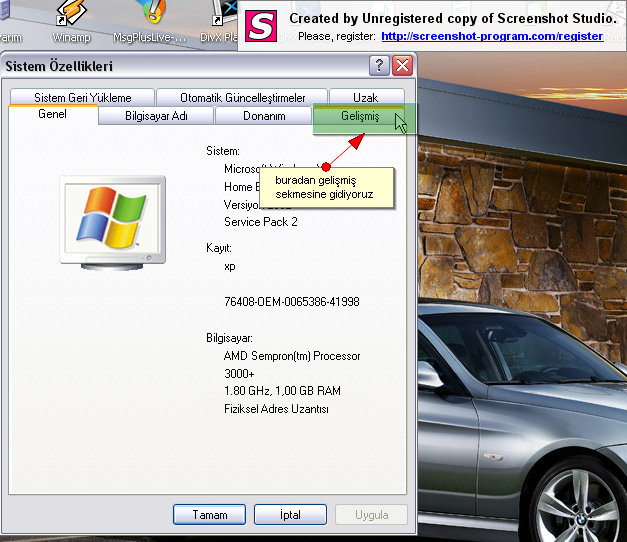Click the İptal button
Screen dimensions: 627x542
(290, 515)
